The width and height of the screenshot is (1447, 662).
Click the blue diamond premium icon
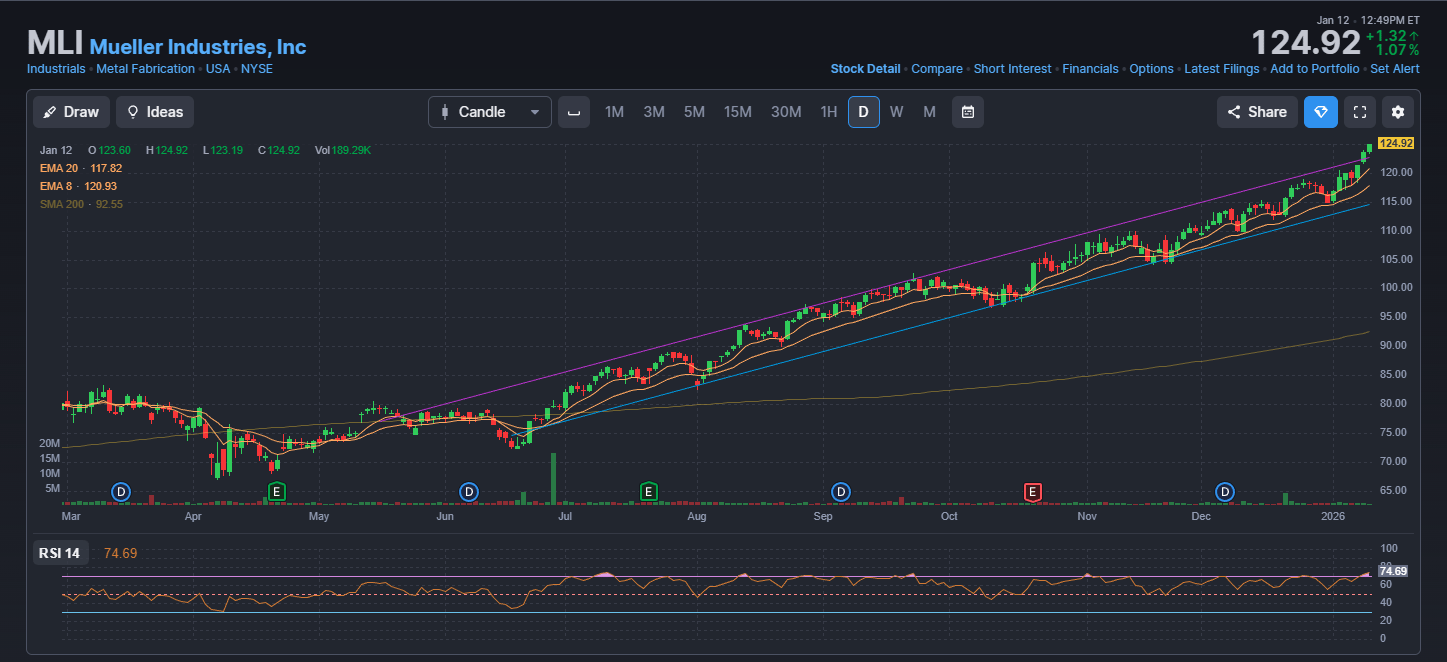coord(1320,112)
